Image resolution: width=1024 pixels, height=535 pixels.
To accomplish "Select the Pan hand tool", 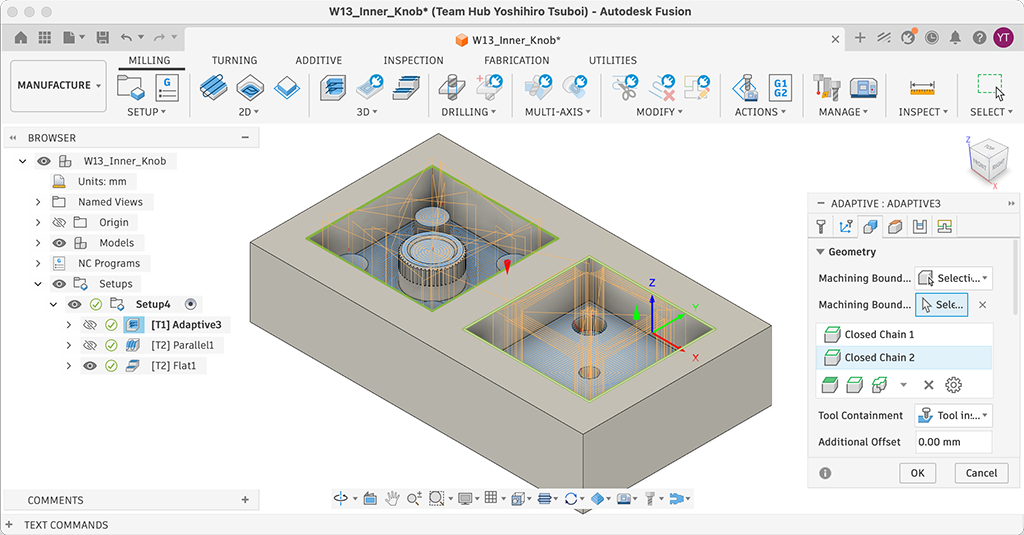I will point(391,499).
